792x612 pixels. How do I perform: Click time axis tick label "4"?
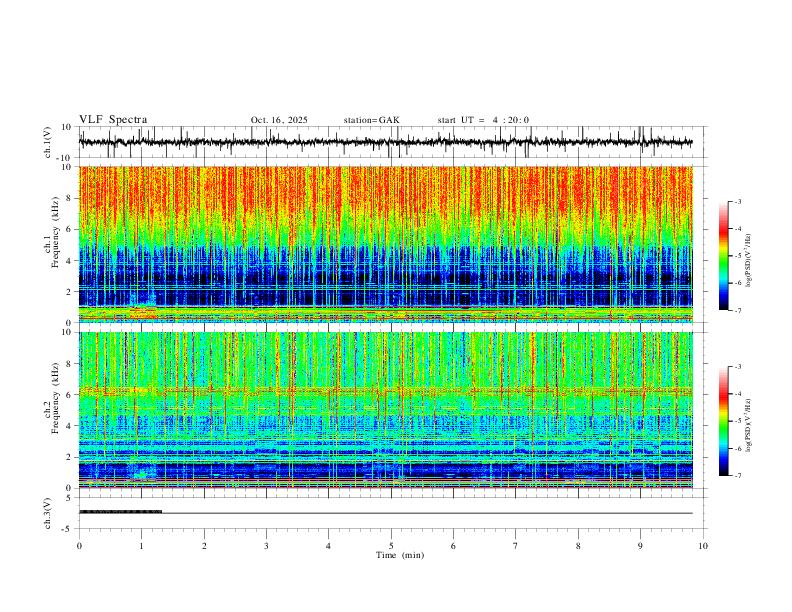(x=329, y=546)
